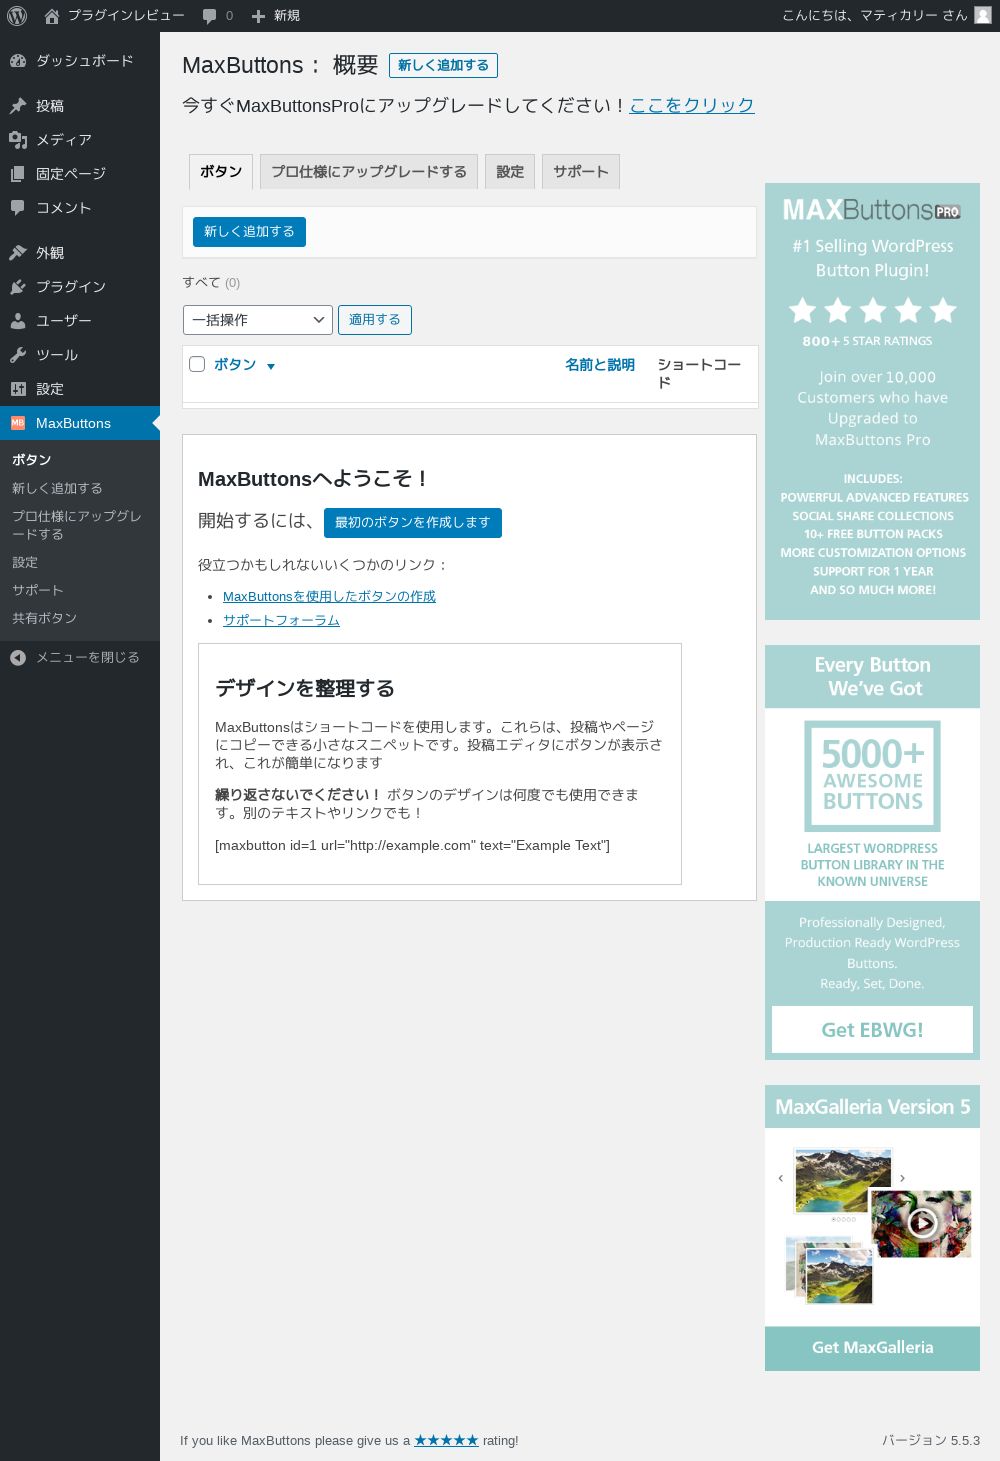Follow the ここをクリック upgrade link
Viewport: 1000px width, 1461px height.
tap(692, 105)
